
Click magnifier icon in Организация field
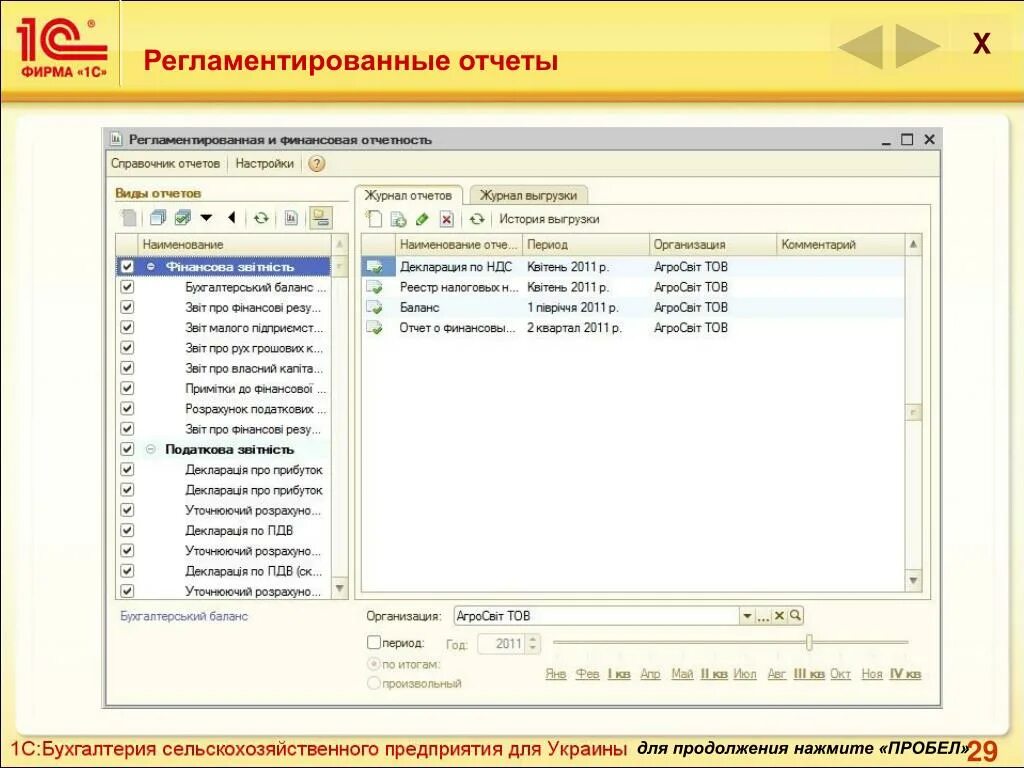[795, 615]
